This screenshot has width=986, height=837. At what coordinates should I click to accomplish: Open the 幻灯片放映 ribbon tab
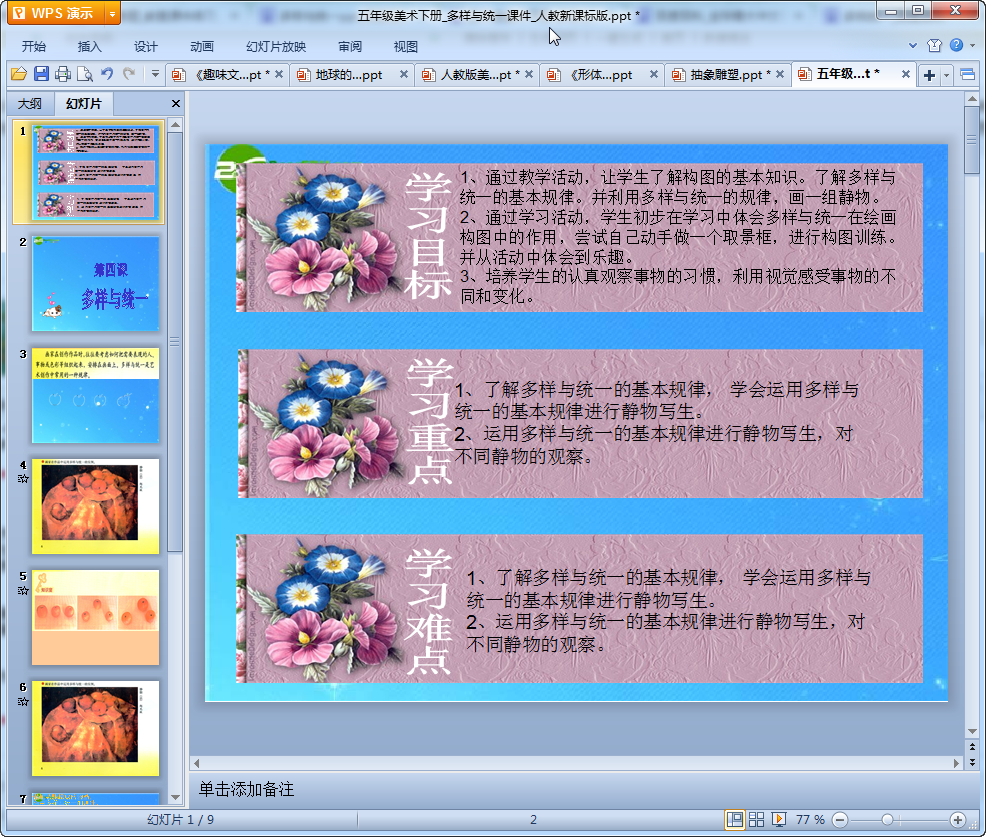(x=276, y=47)
